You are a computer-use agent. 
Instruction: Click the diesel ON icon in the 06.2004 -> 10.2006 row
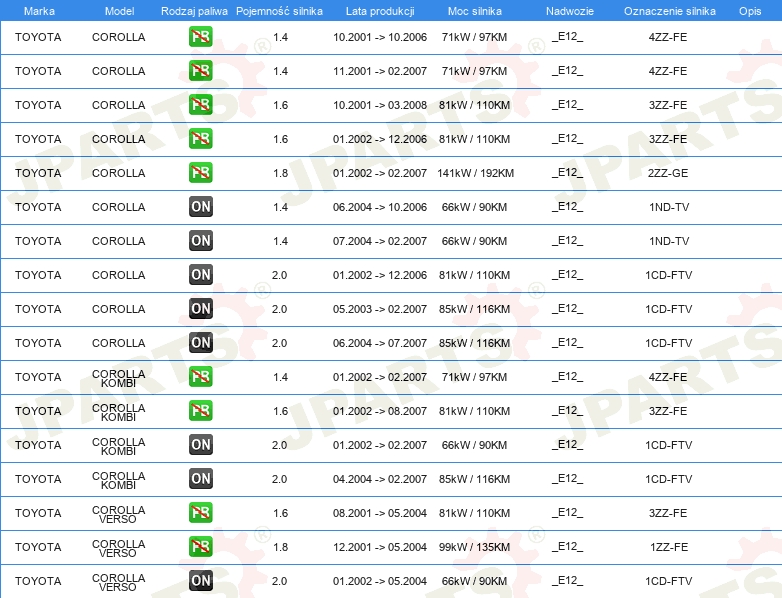[200, 206]
